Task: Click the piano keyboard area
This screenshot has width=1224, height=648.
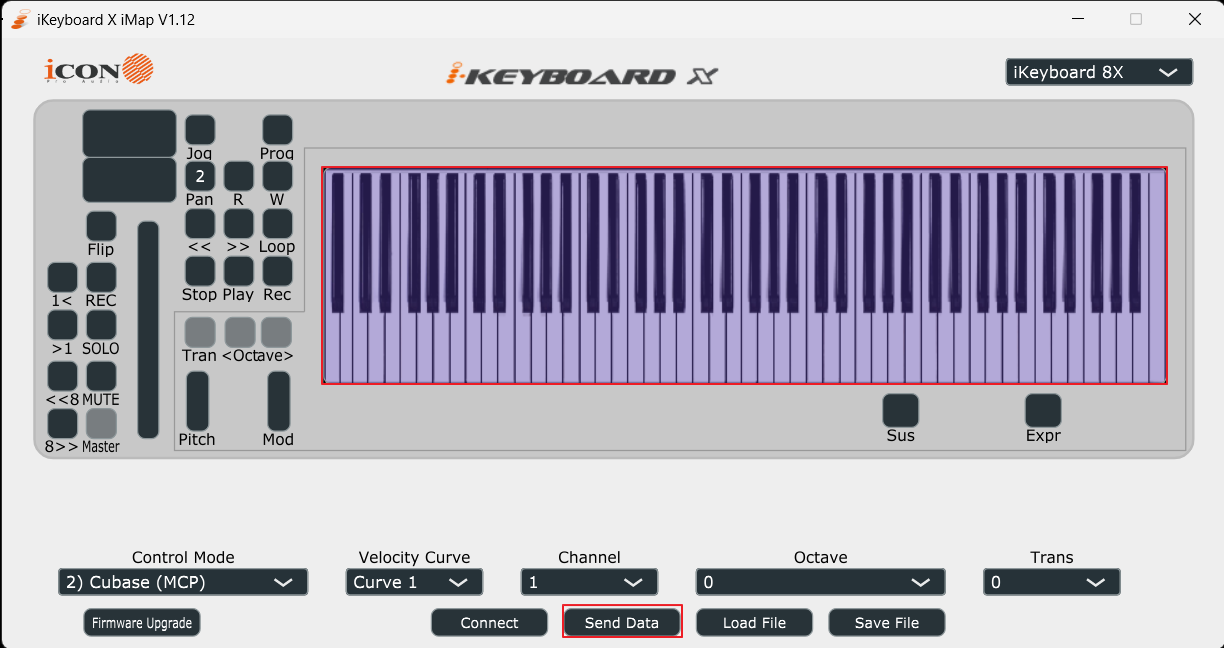Action: pyautogui.click(x=744, y=275)
